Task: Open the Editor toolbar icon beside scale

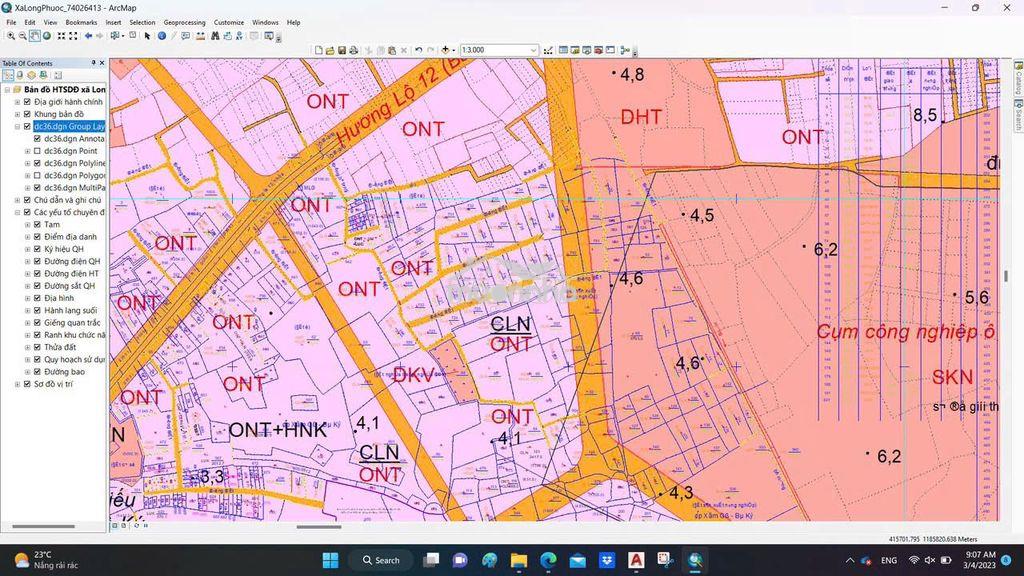Action: click(x=548, y=50)
